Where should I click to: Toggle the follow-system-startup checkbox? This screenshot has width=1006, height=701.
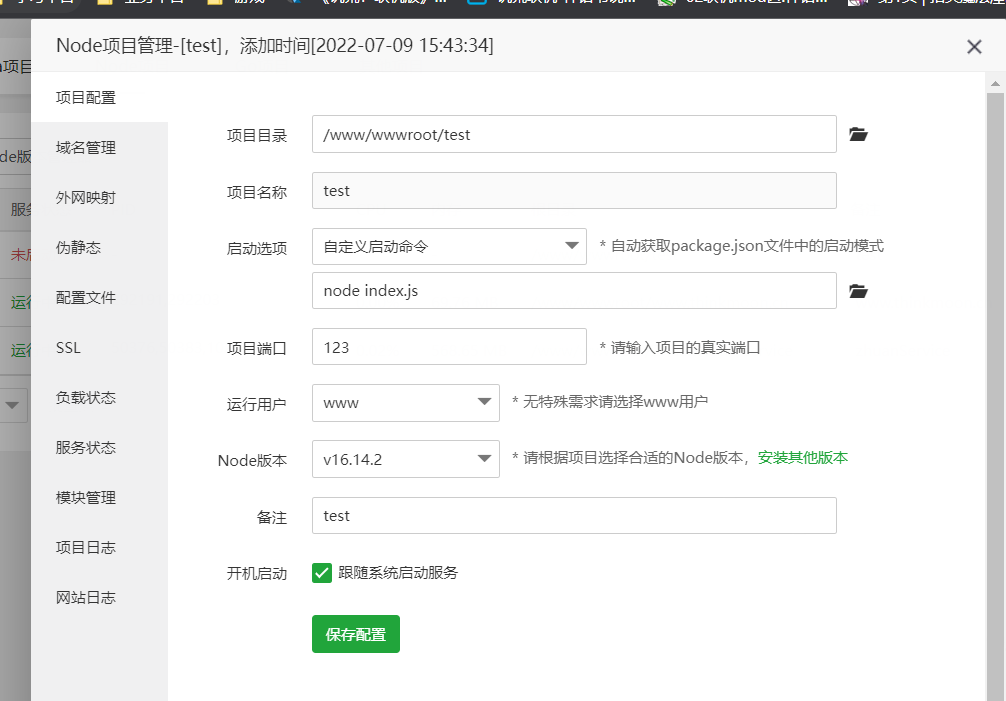[x=322, y=573]
